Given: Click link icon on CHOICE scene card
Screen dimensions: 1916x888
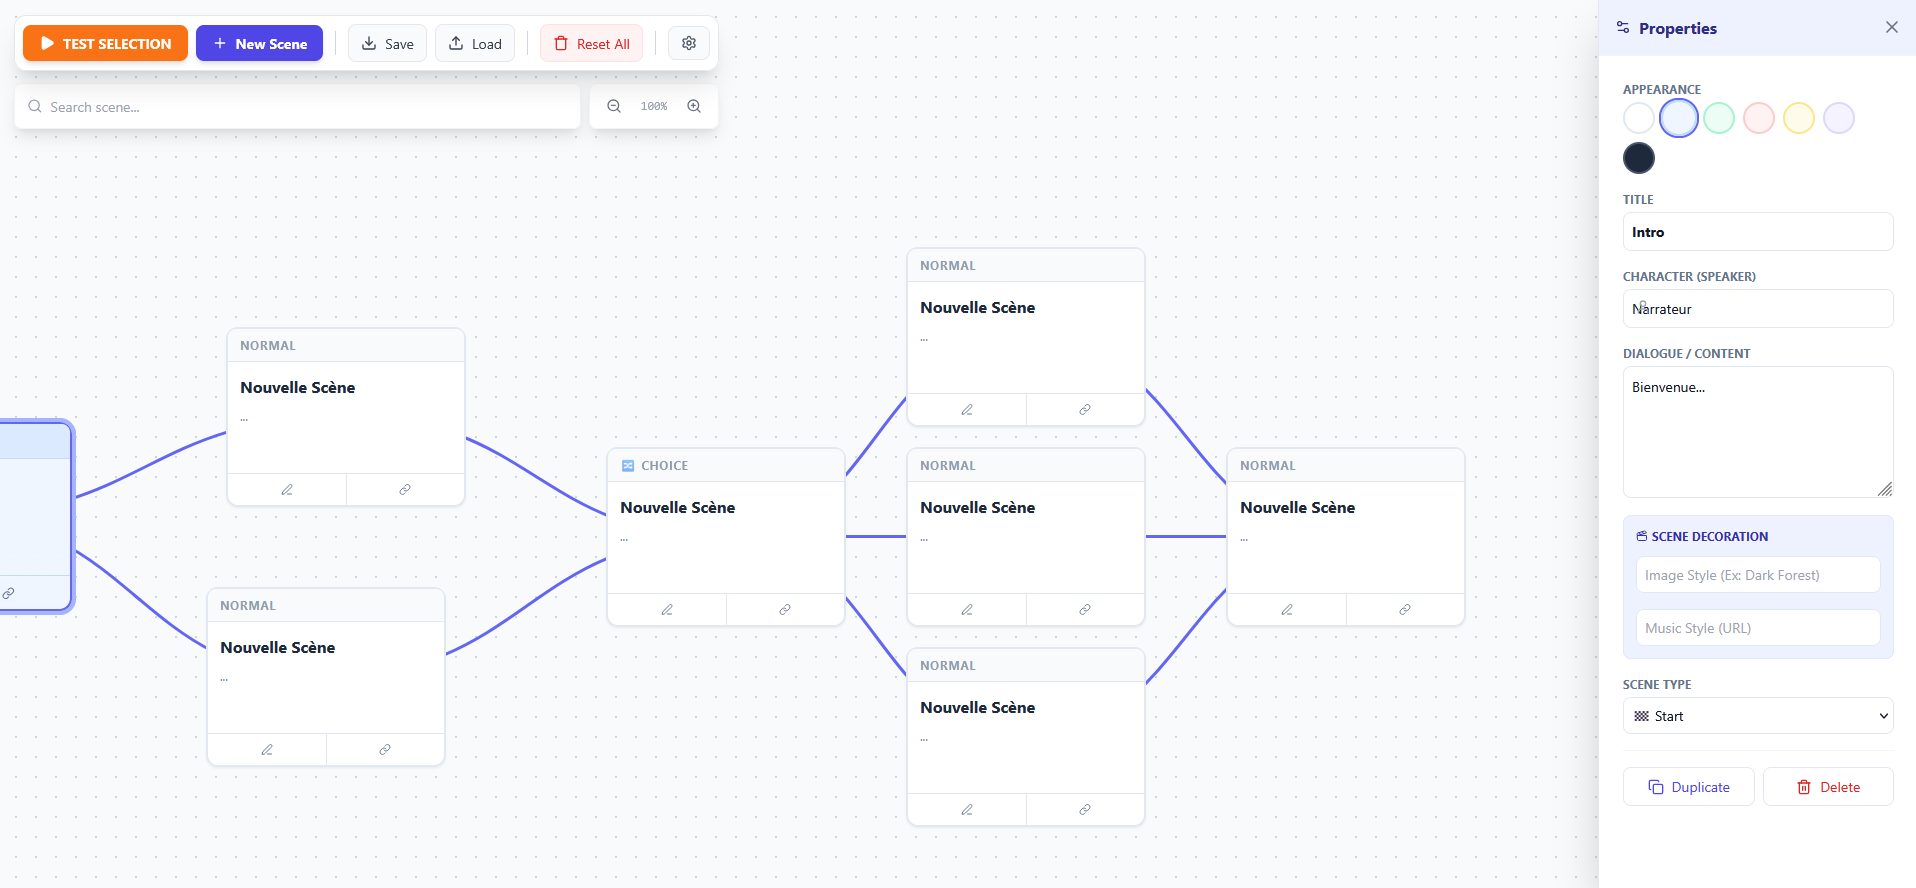Looking at the screenshot, I should point(785,609).
